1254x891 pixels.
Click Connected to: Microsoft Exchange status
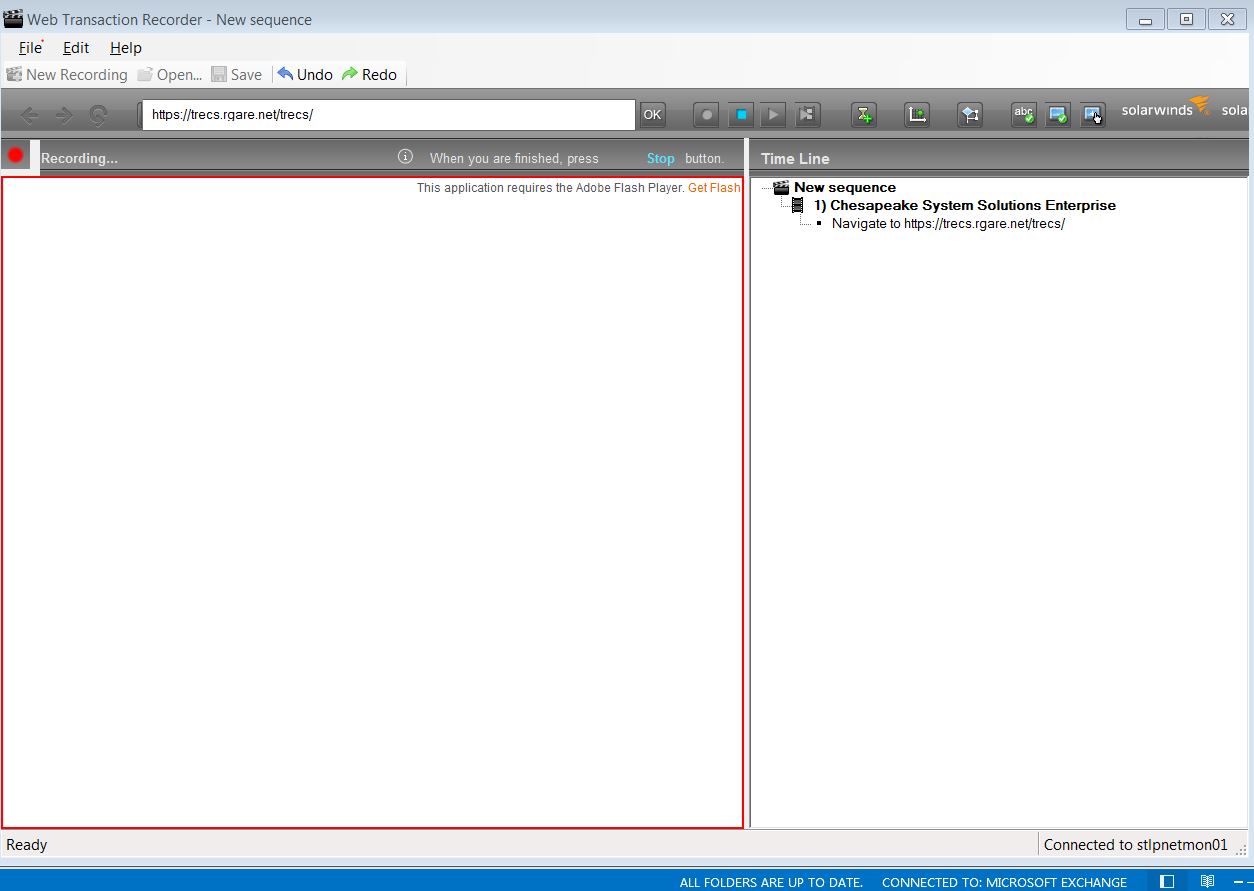pyautogui.click(x=1004, y=882)
